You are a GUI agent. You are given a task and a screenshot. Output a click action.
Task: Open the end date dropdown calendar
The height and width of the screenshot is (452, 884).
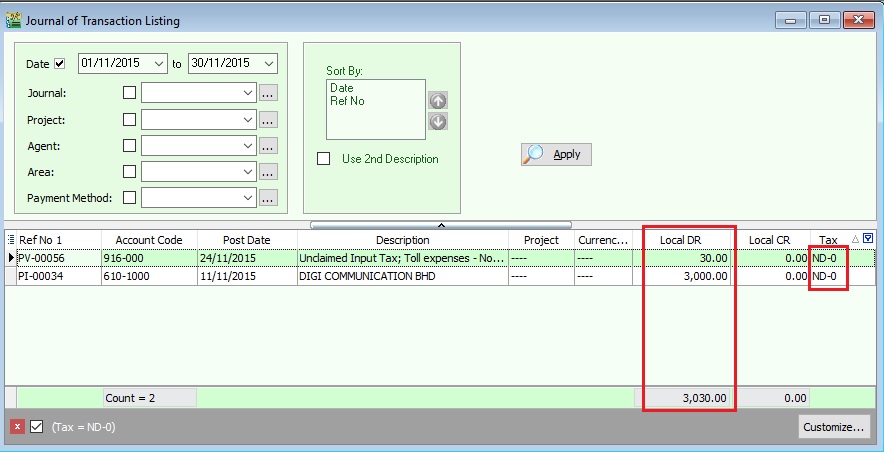[268, 63]
